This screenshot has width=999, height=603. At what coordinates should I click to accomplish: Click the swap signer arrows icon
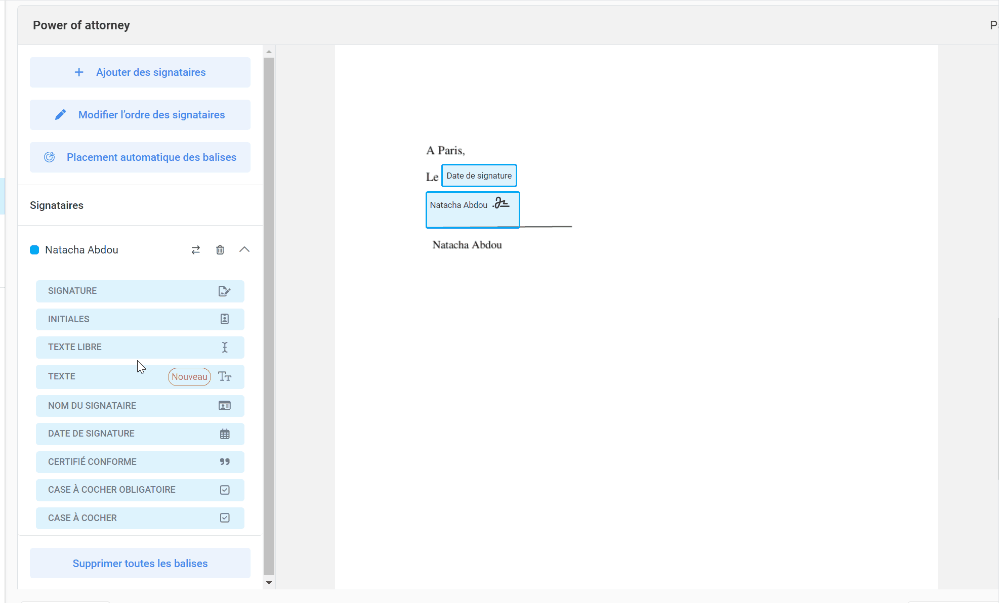point(196,250)
